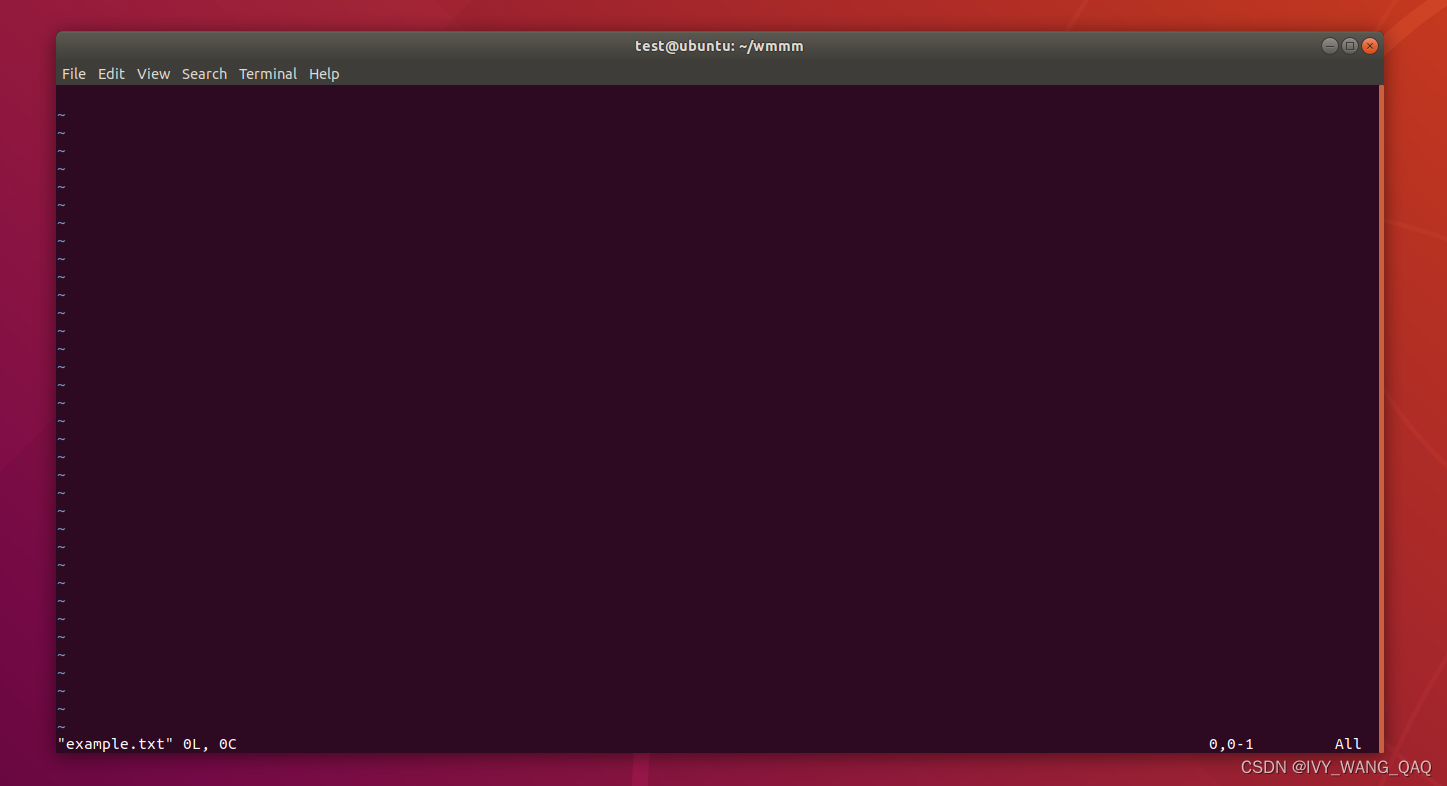This screenshot has width=1447, height=786.
Task: Click the title bar text test@ubuntu: ~/wmmm
Action: tap(719, 45)
